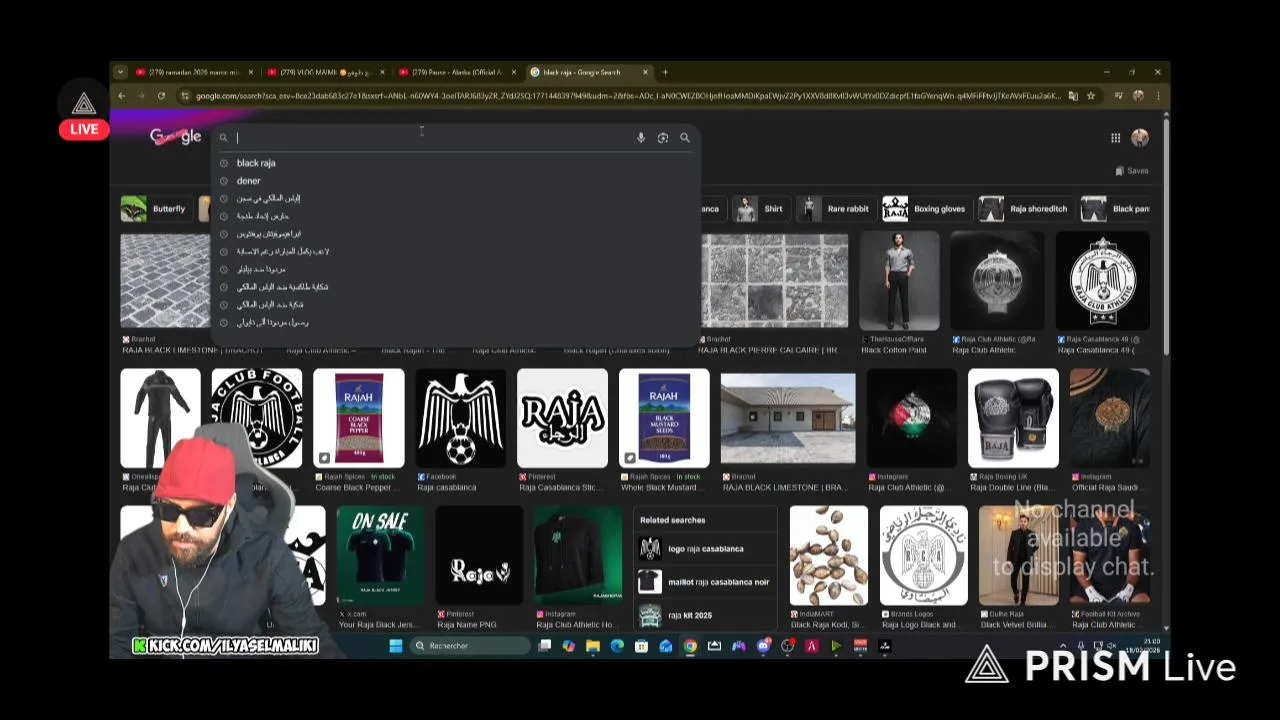Viewport: 1280px width, 720px height.
Task: Open the Instagram Raja Club Athletic flag image
Action: (x=911, y=418)
